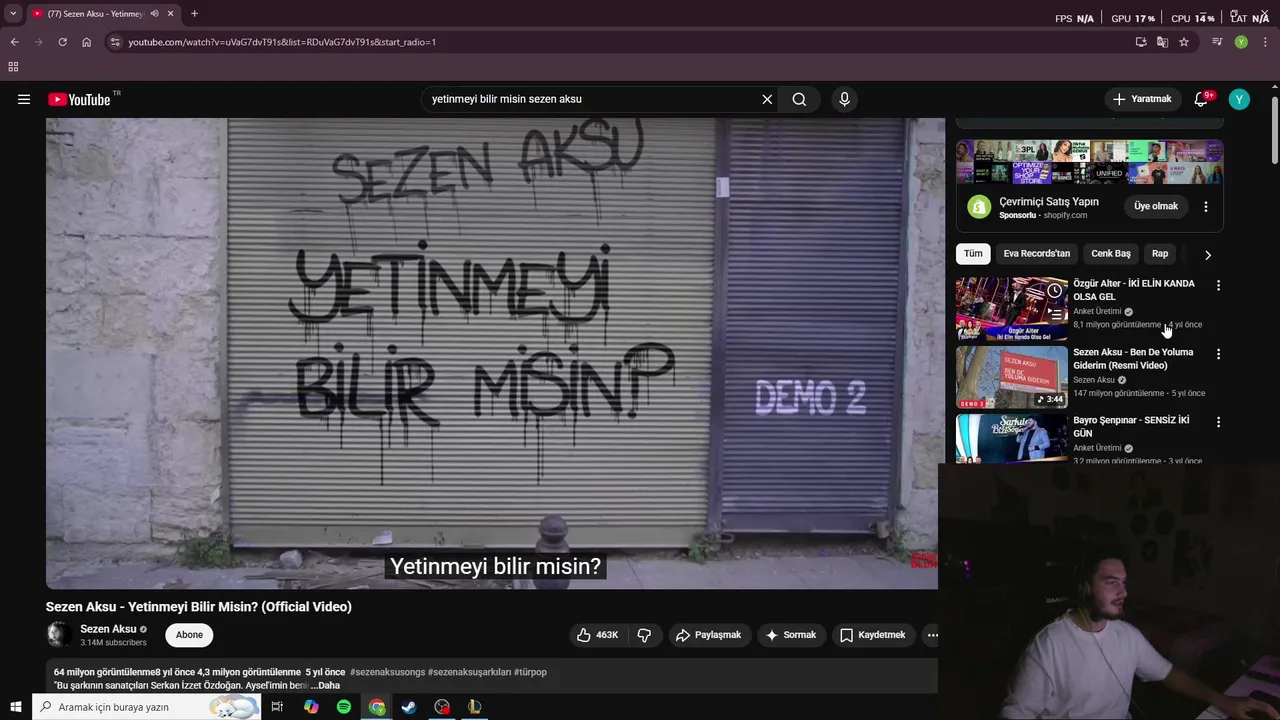Reload the page in Chrome
Image resolution: width=1280 pixels, height=720 pixels.
(x=62, y=42)
